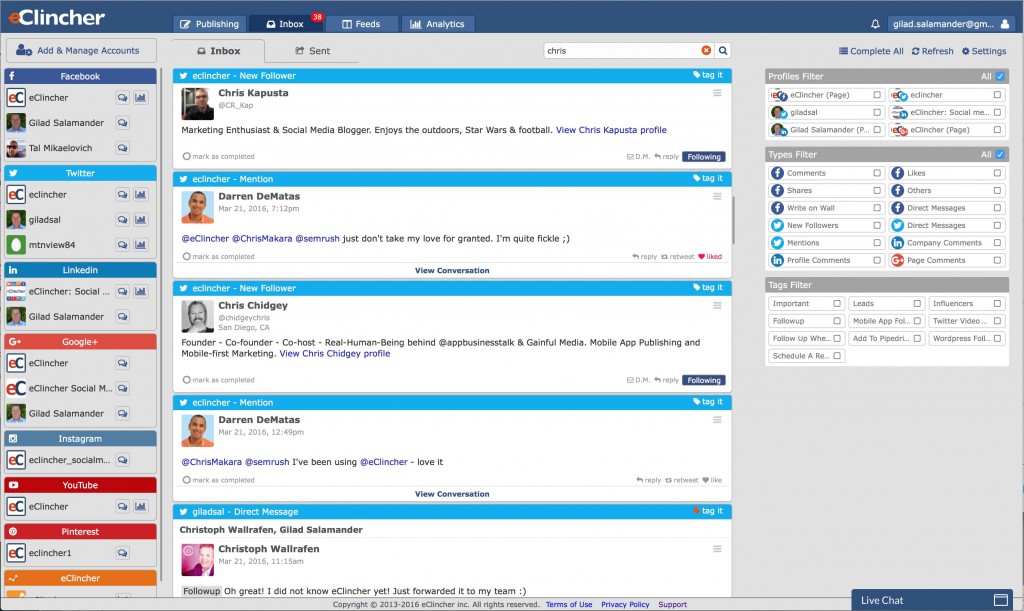Open inbox icon for eclincher_socialm Instagram
1024x611 pixels.
(122, 460)
